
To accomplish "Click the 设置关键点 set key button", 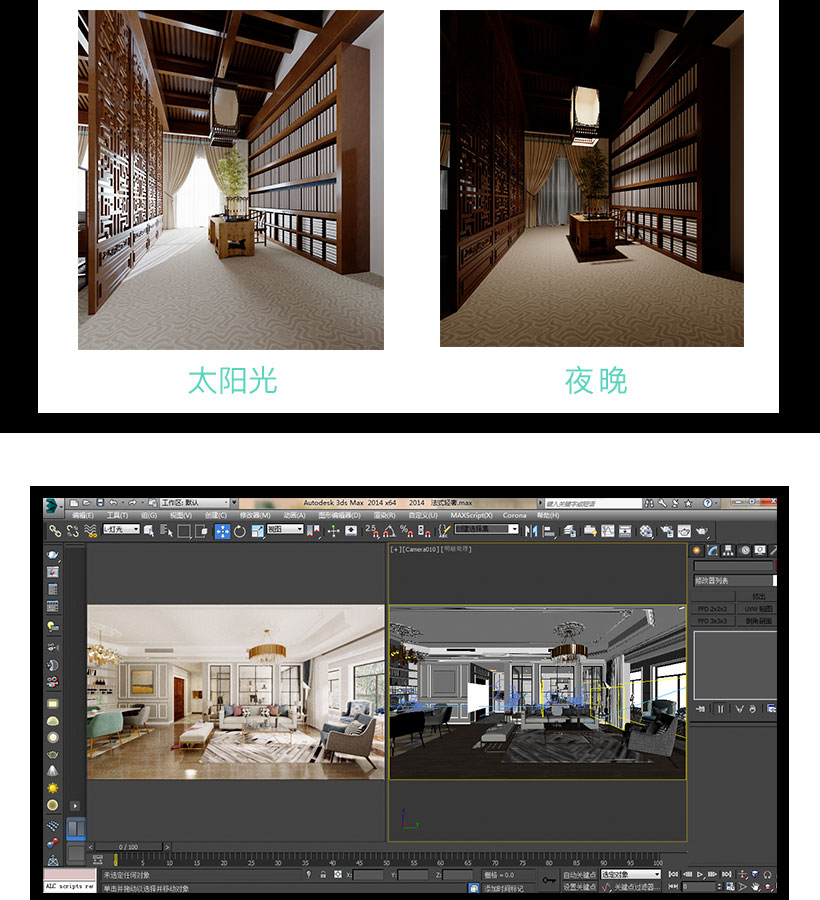I will [579, 887].
